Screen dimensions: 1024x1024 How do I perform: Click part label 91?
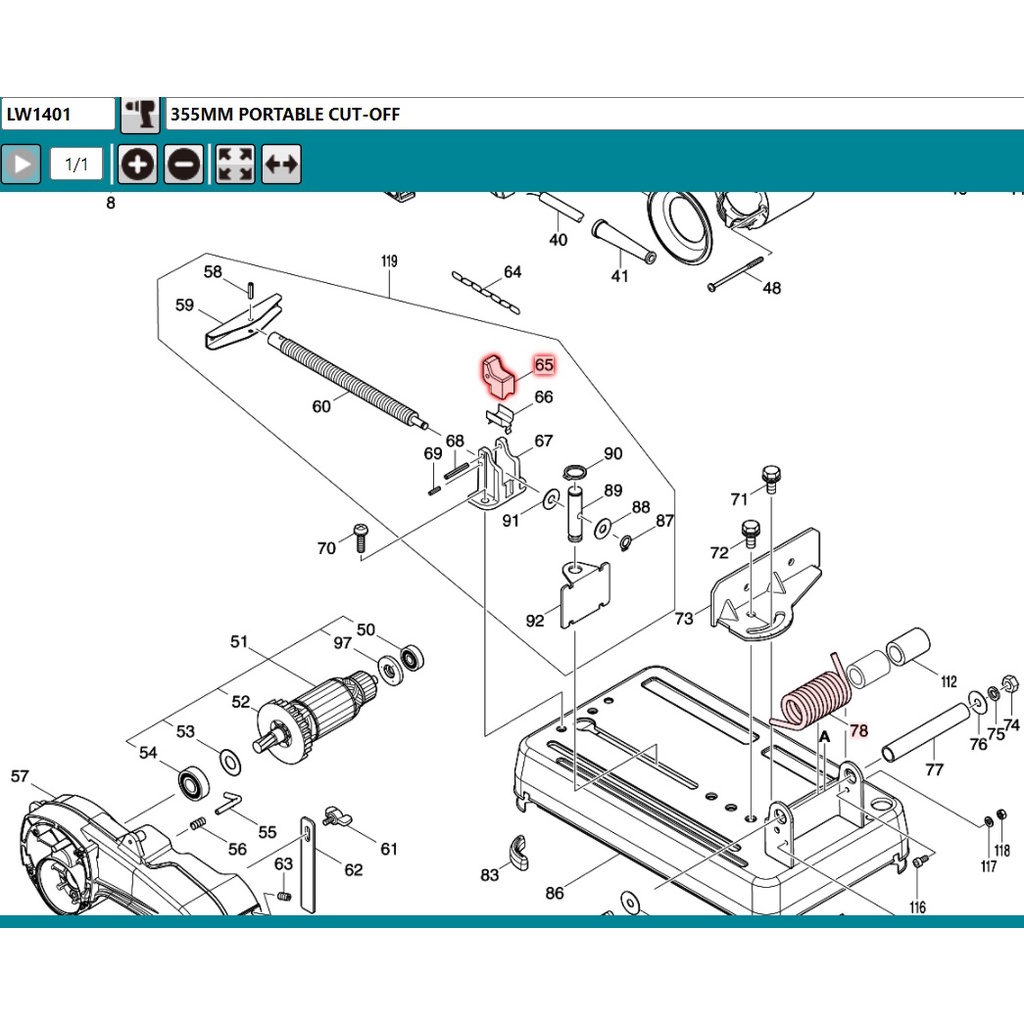(x=511, y=520)
